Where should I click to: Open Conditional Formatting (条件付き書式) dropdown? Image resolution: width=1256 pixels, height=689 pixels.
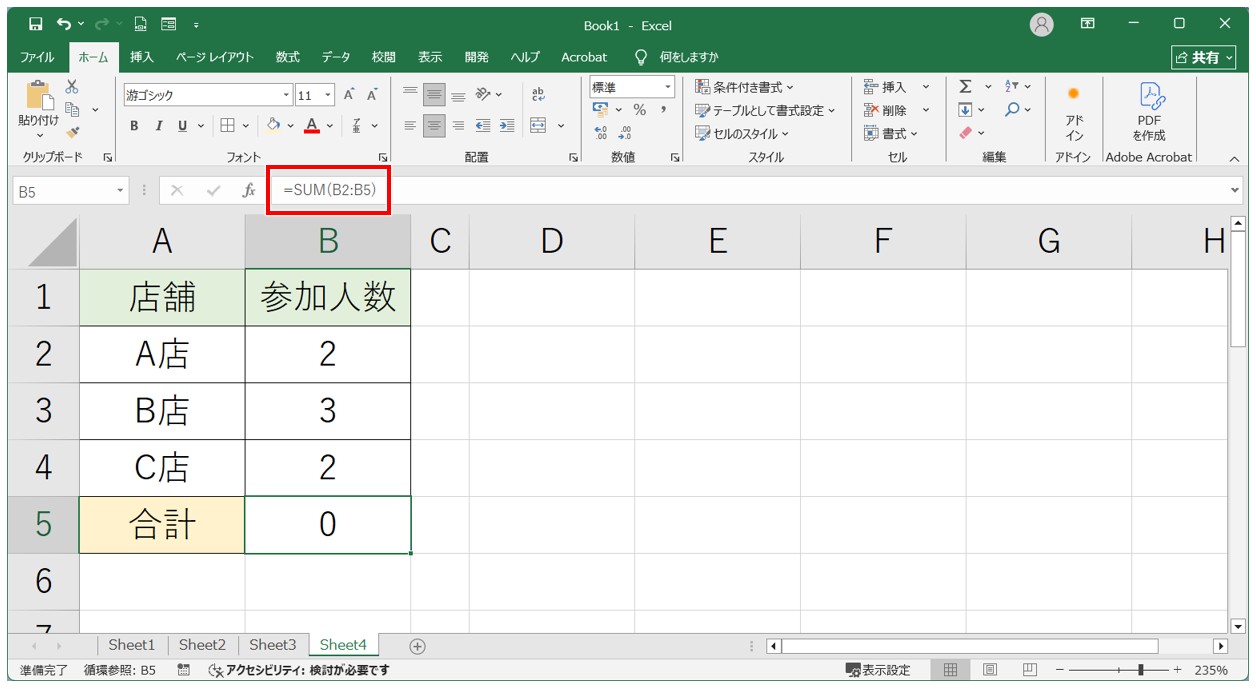click(745, 87)
